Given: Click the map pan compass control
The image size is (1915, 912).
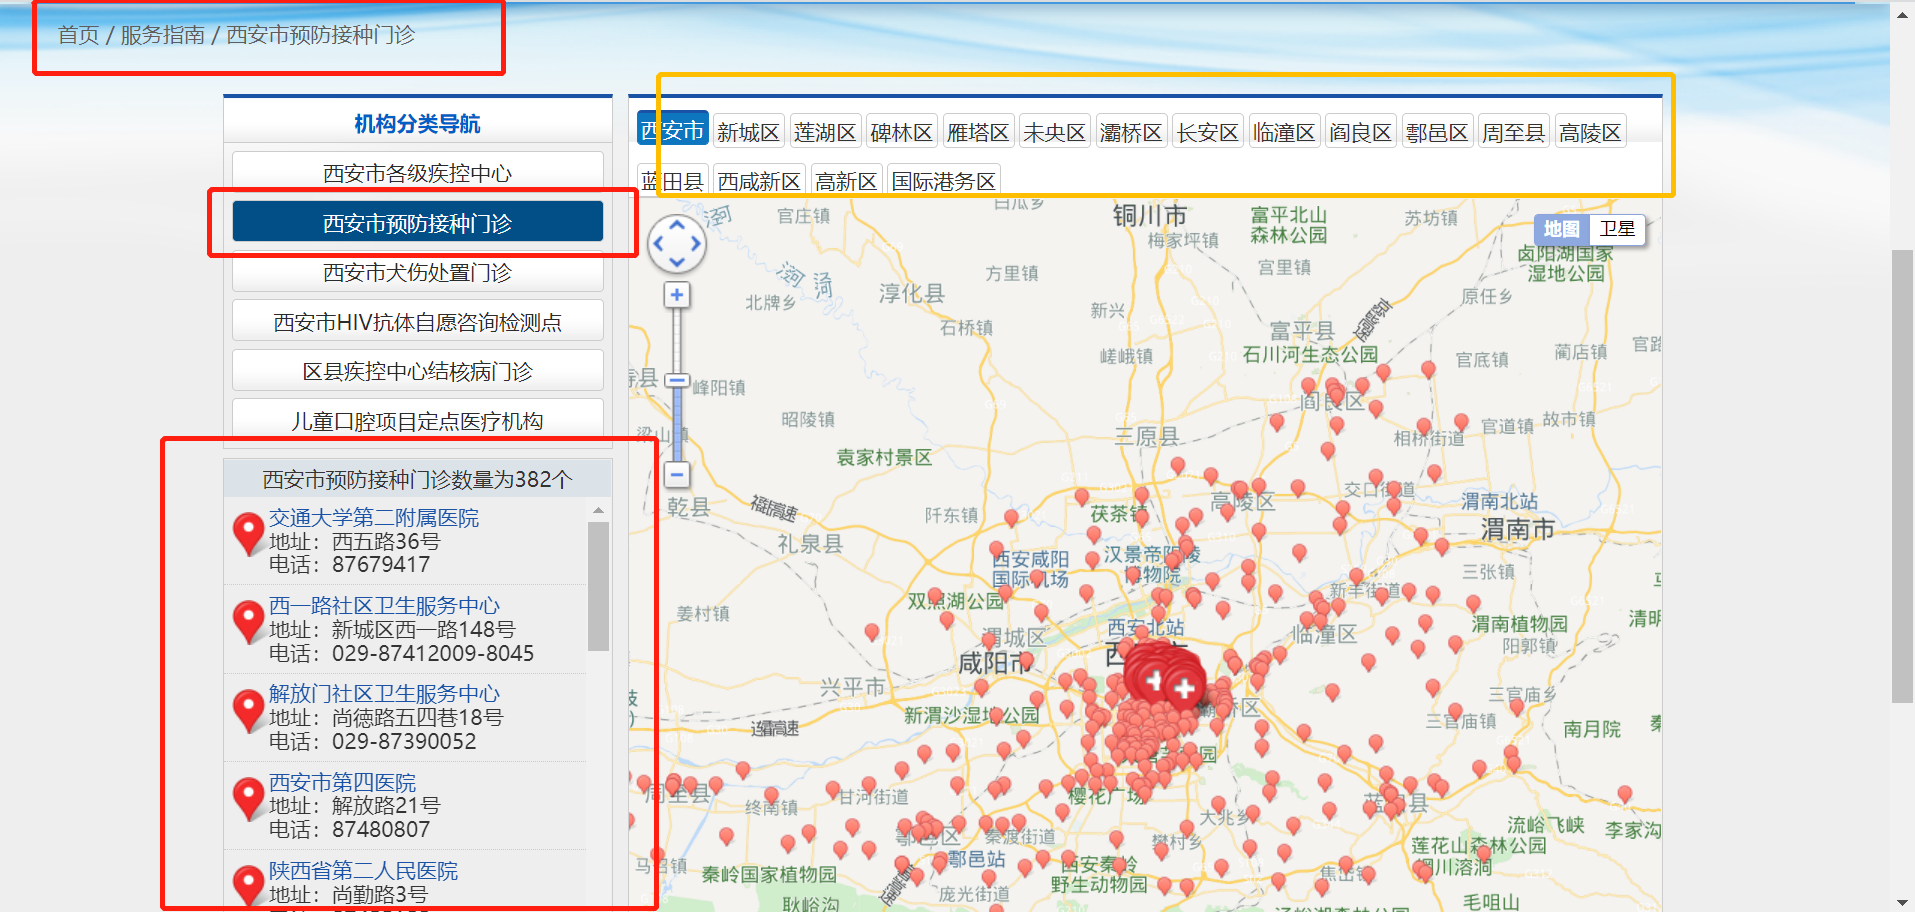Looking at the screenshot, I should 677,244.
